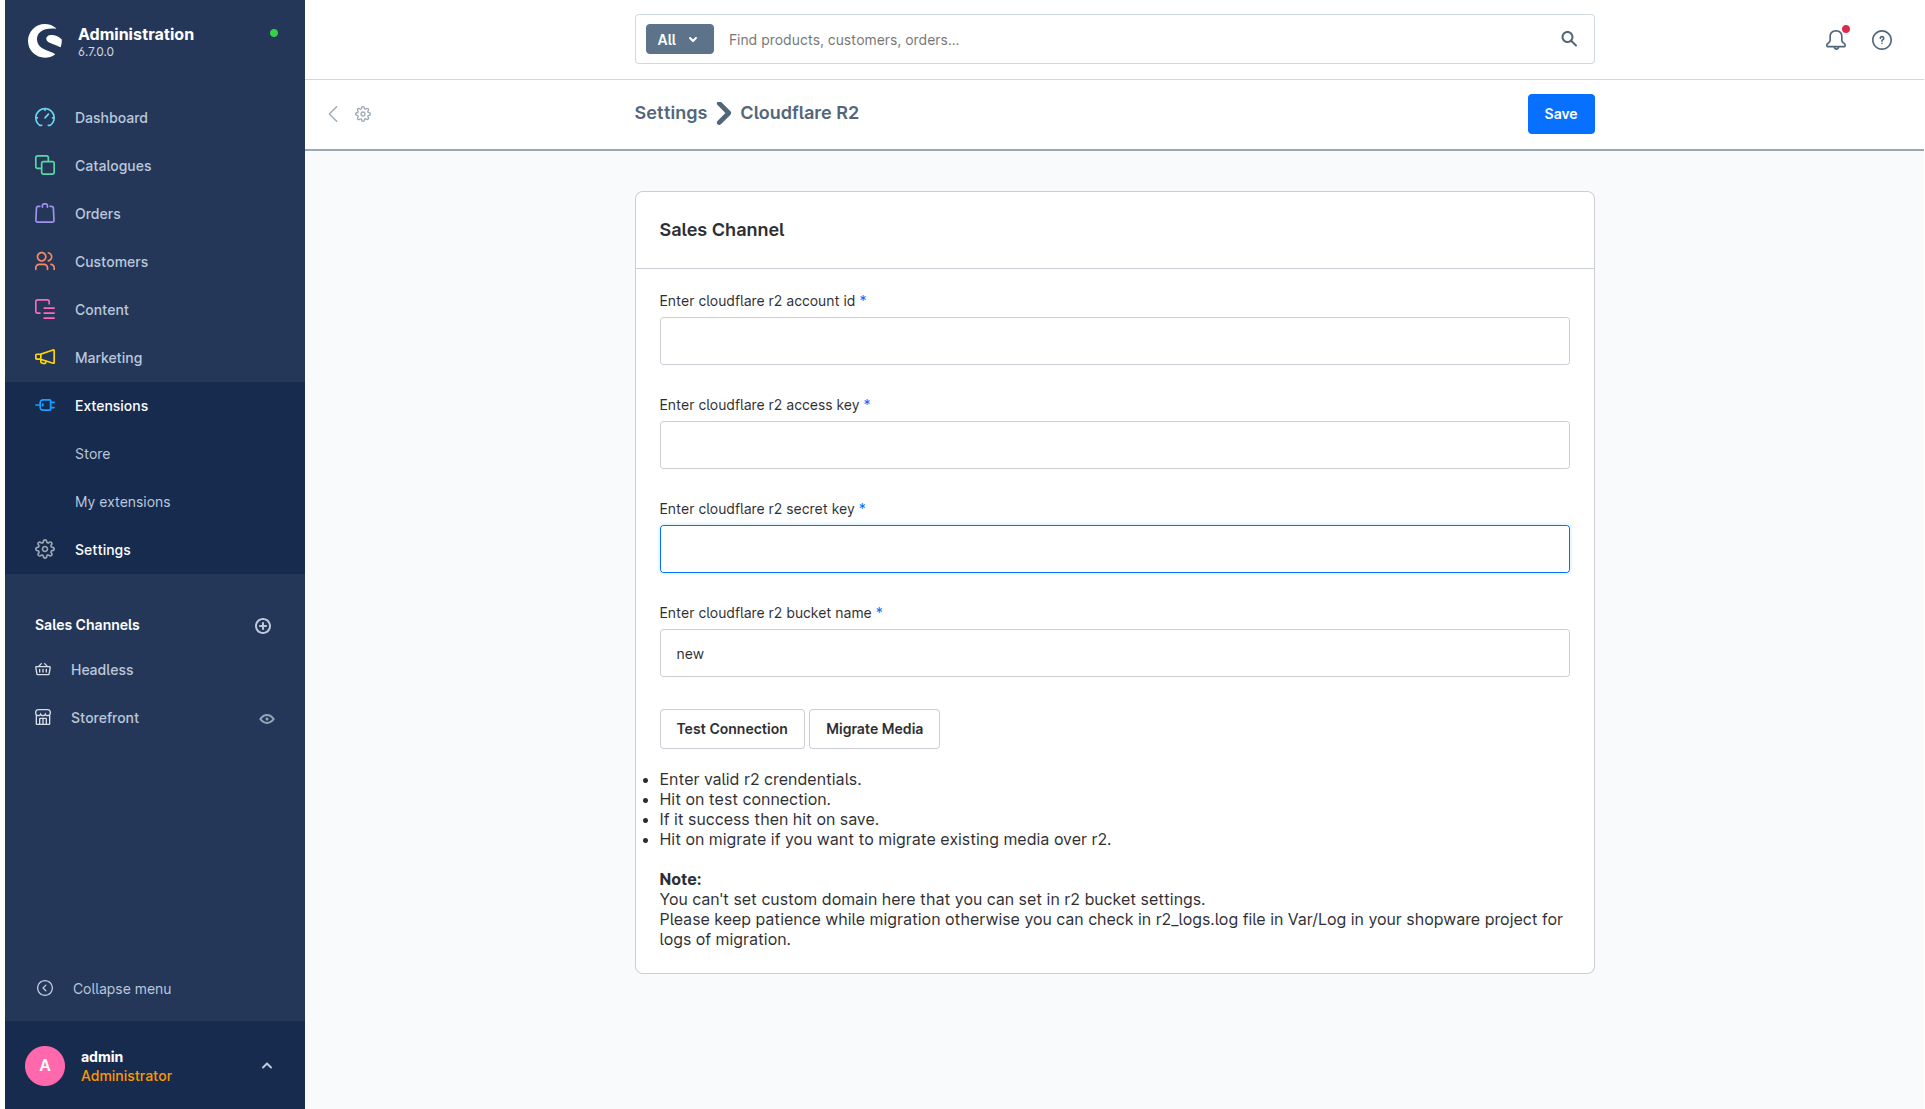Click the blue Save button
The image size is (1925, 1109).
pyautogui.click(x=1561, y=114)
